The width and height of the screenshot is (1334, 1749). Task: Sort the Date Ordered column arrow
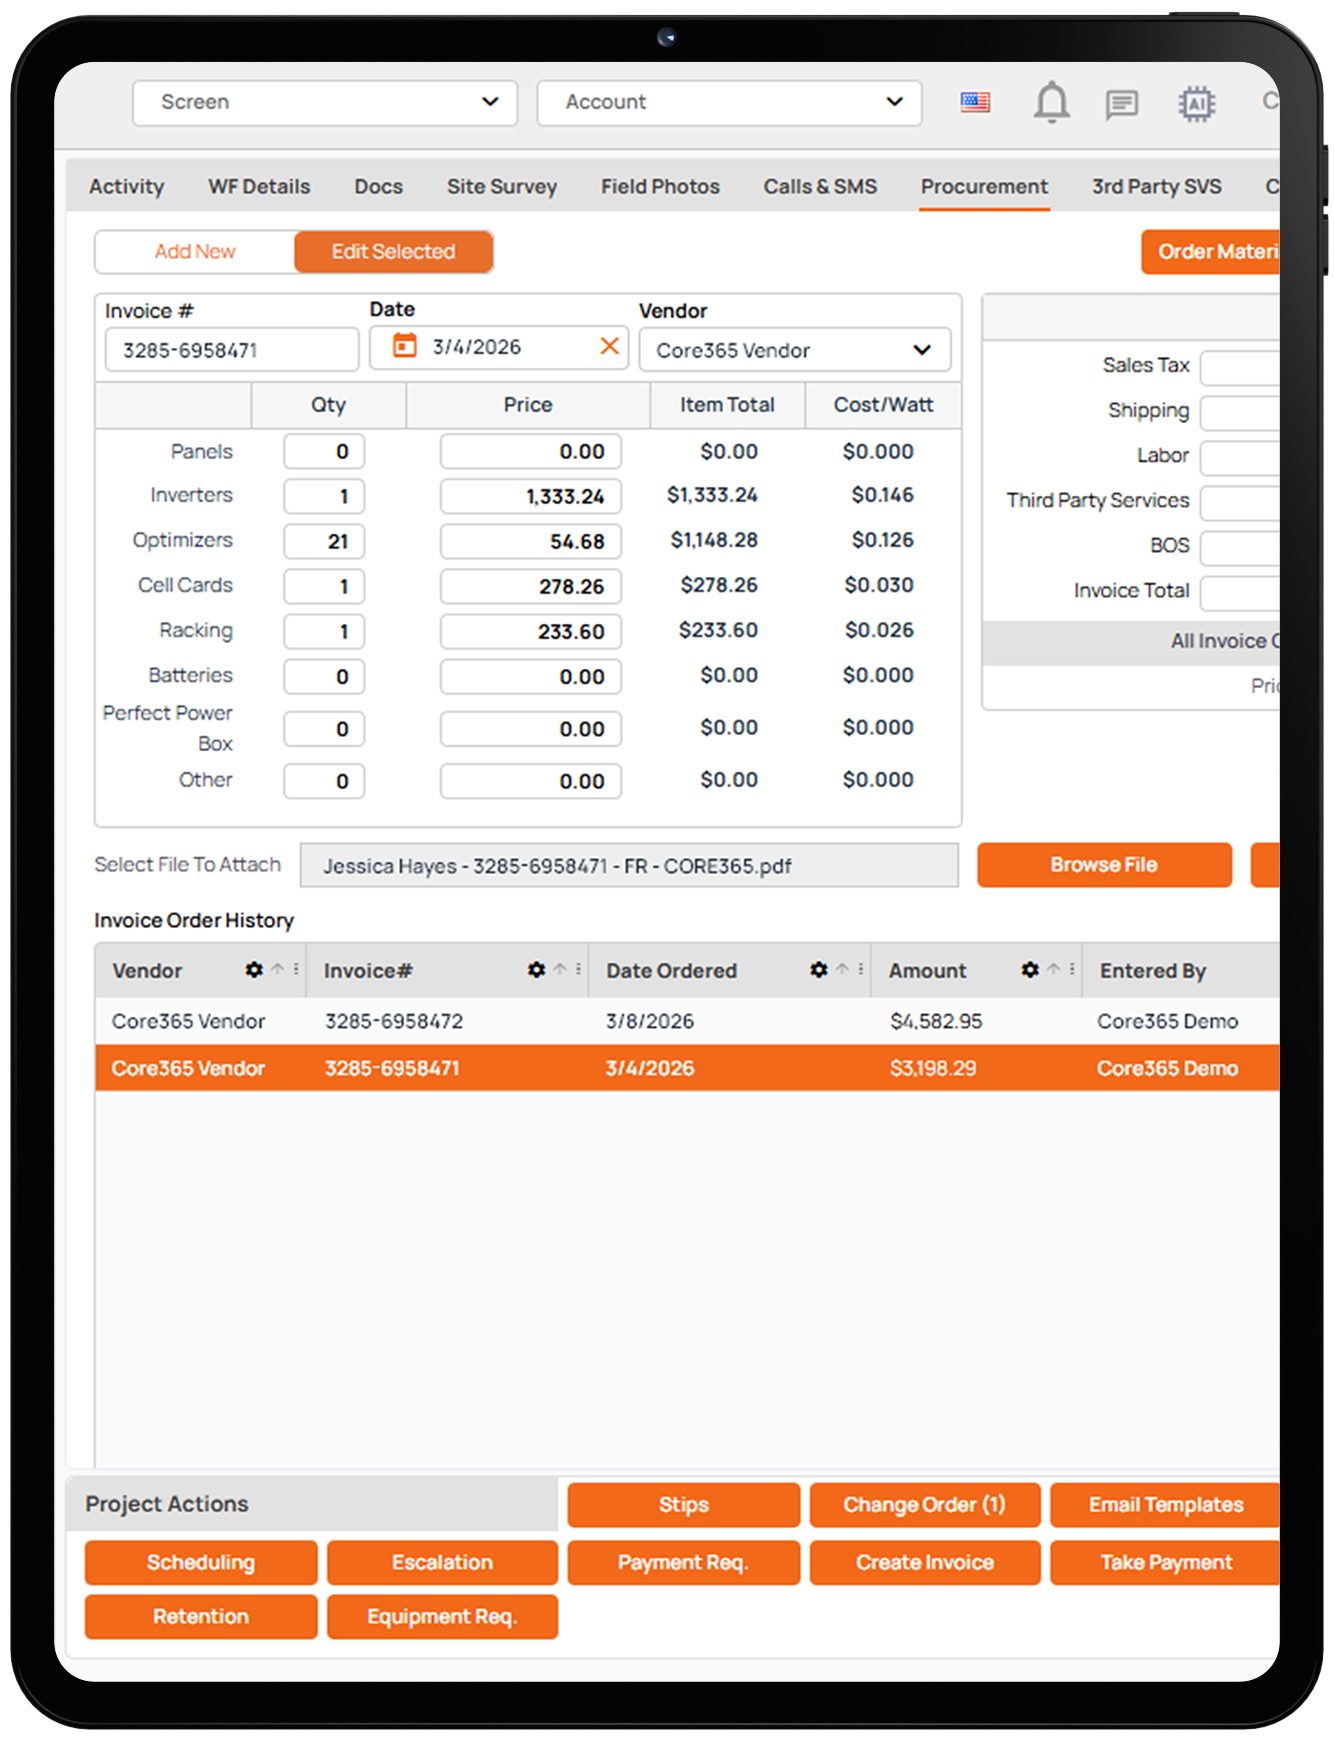pos(842,969)
